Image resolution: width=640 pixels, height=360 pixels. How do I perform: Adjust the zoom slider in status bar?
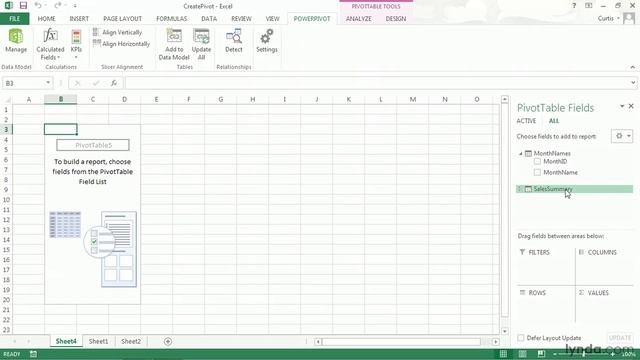coord(584,354)
